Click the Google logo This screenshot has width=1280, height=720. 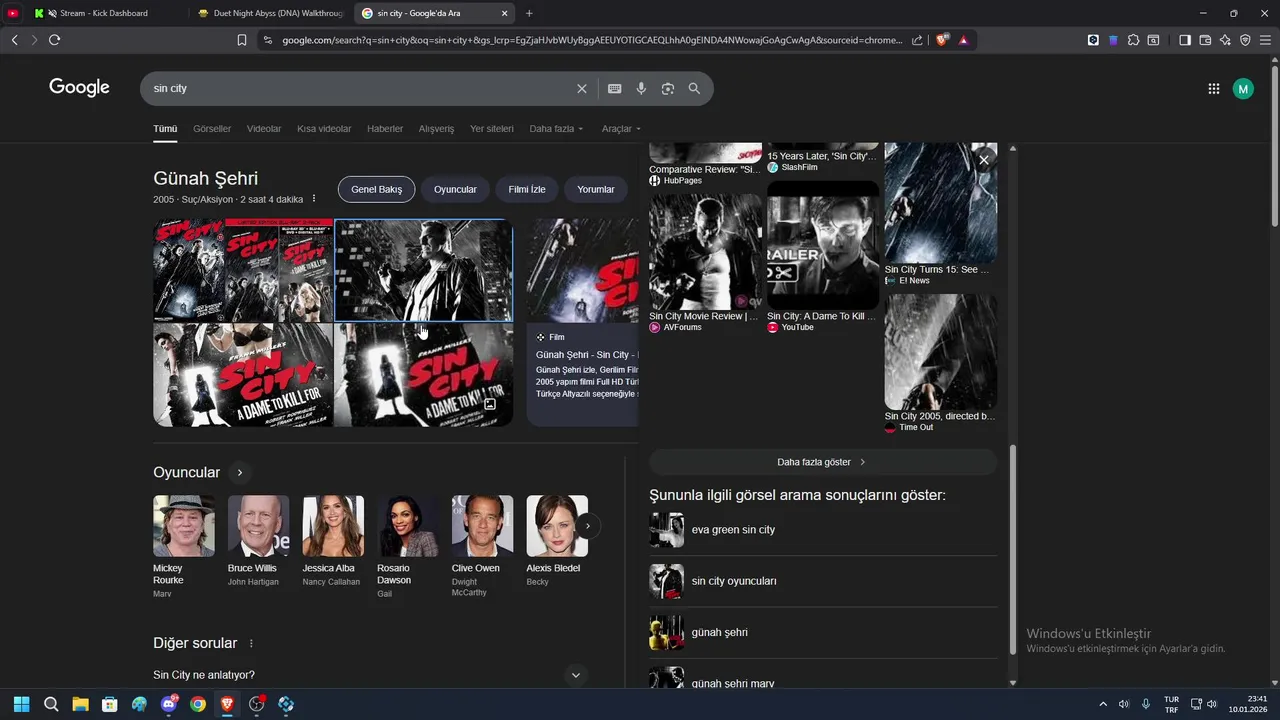tap(79, 88)
